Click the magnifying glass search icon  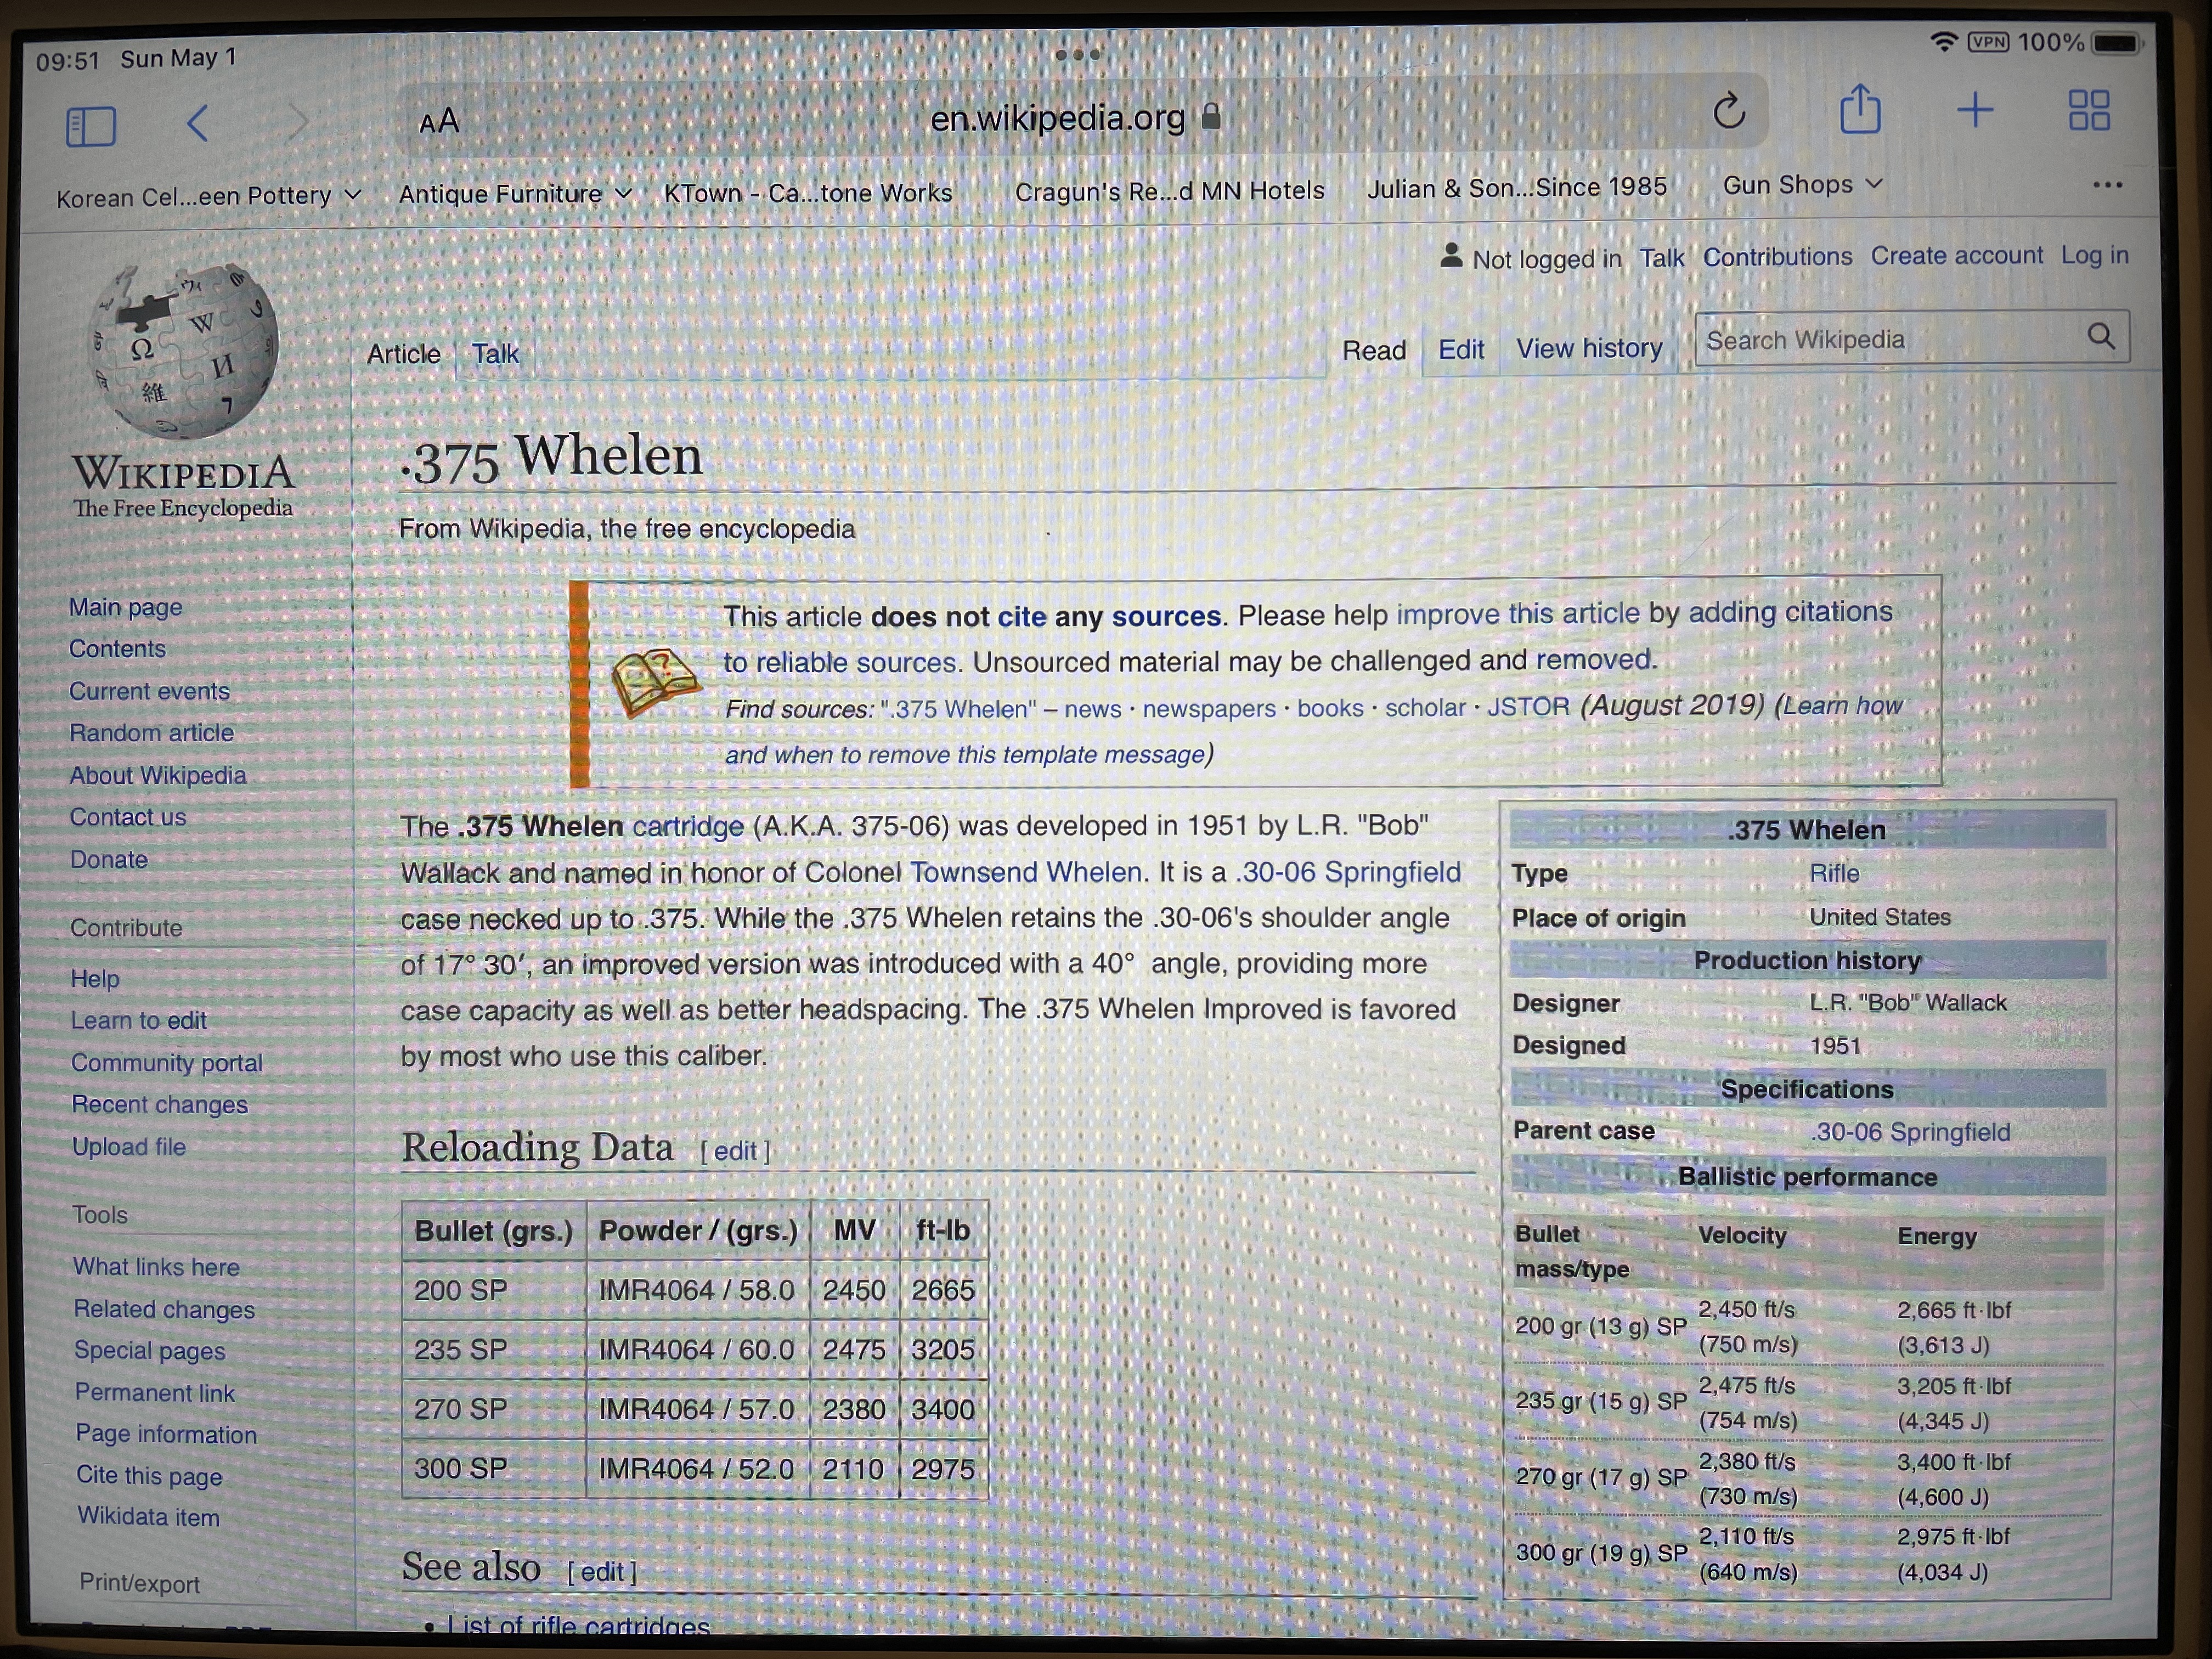click(2101, 336)
